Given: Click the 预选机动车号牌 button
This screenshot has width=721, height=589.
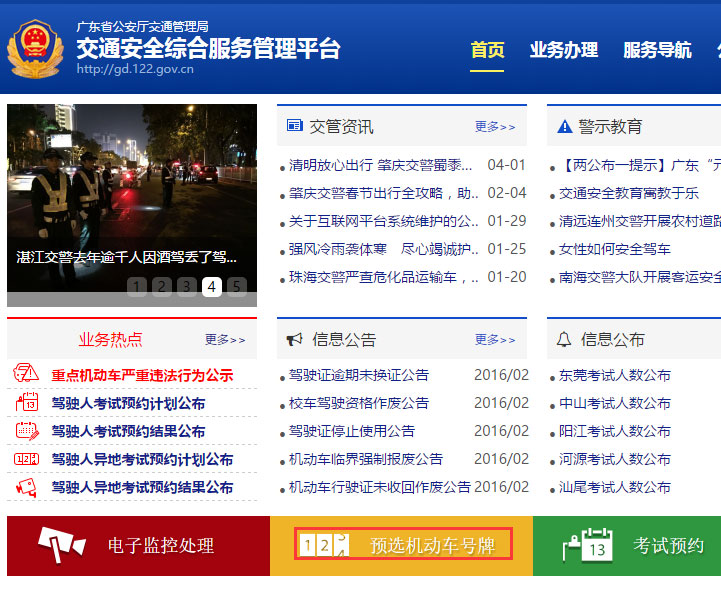Looking at the screenshot, I should coord(401,546).
